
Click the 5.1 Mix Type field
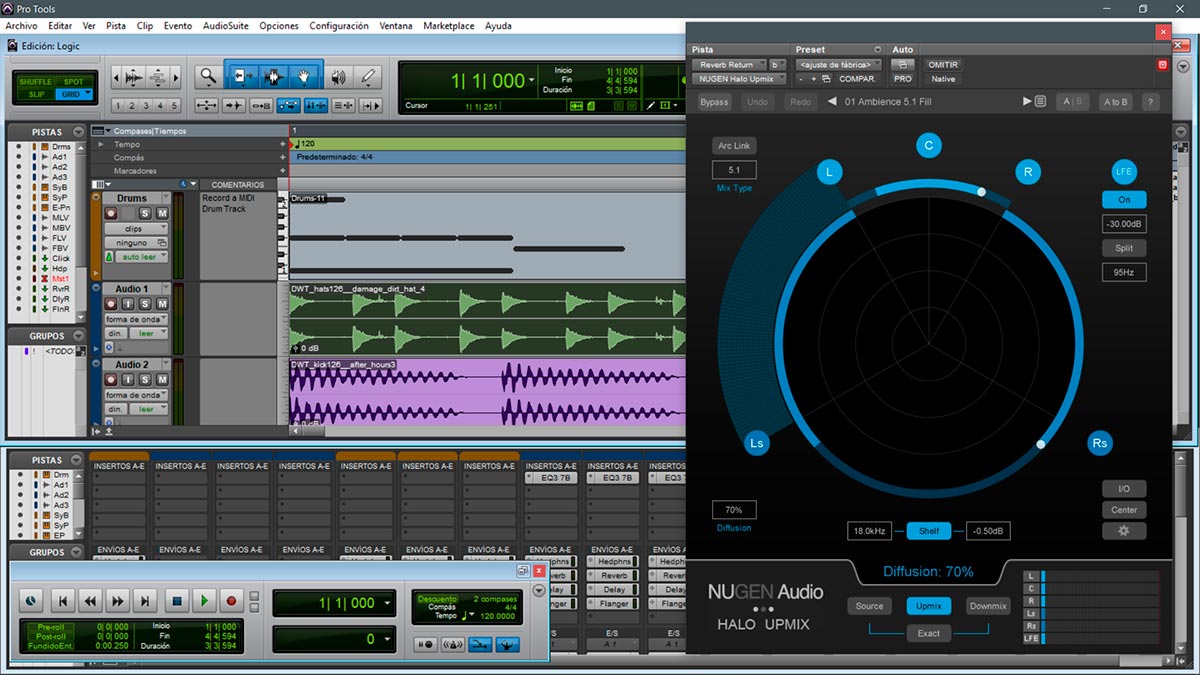[x=734, y=170]
